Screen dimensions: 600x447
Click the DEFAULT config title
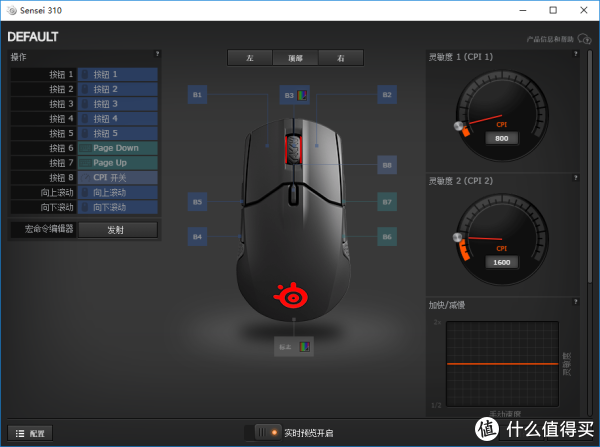(33, 37)
